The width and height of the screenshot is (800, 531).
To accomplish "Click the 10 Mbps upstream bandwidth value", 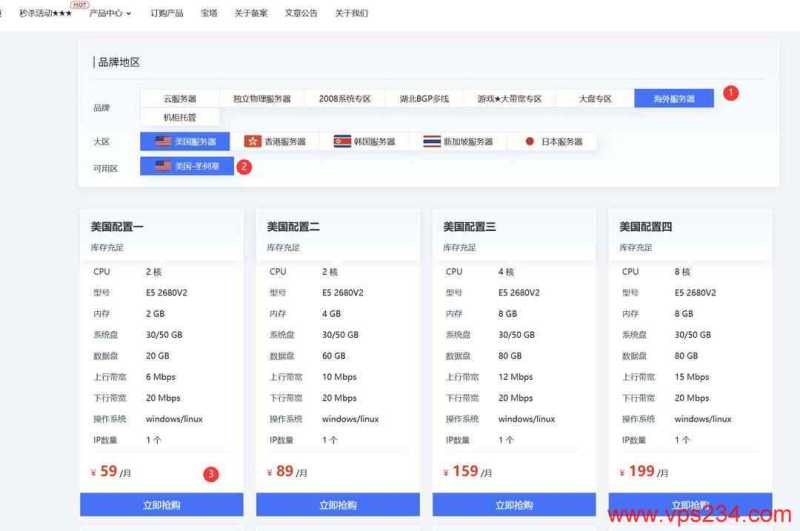I will (x=339, y=377).
